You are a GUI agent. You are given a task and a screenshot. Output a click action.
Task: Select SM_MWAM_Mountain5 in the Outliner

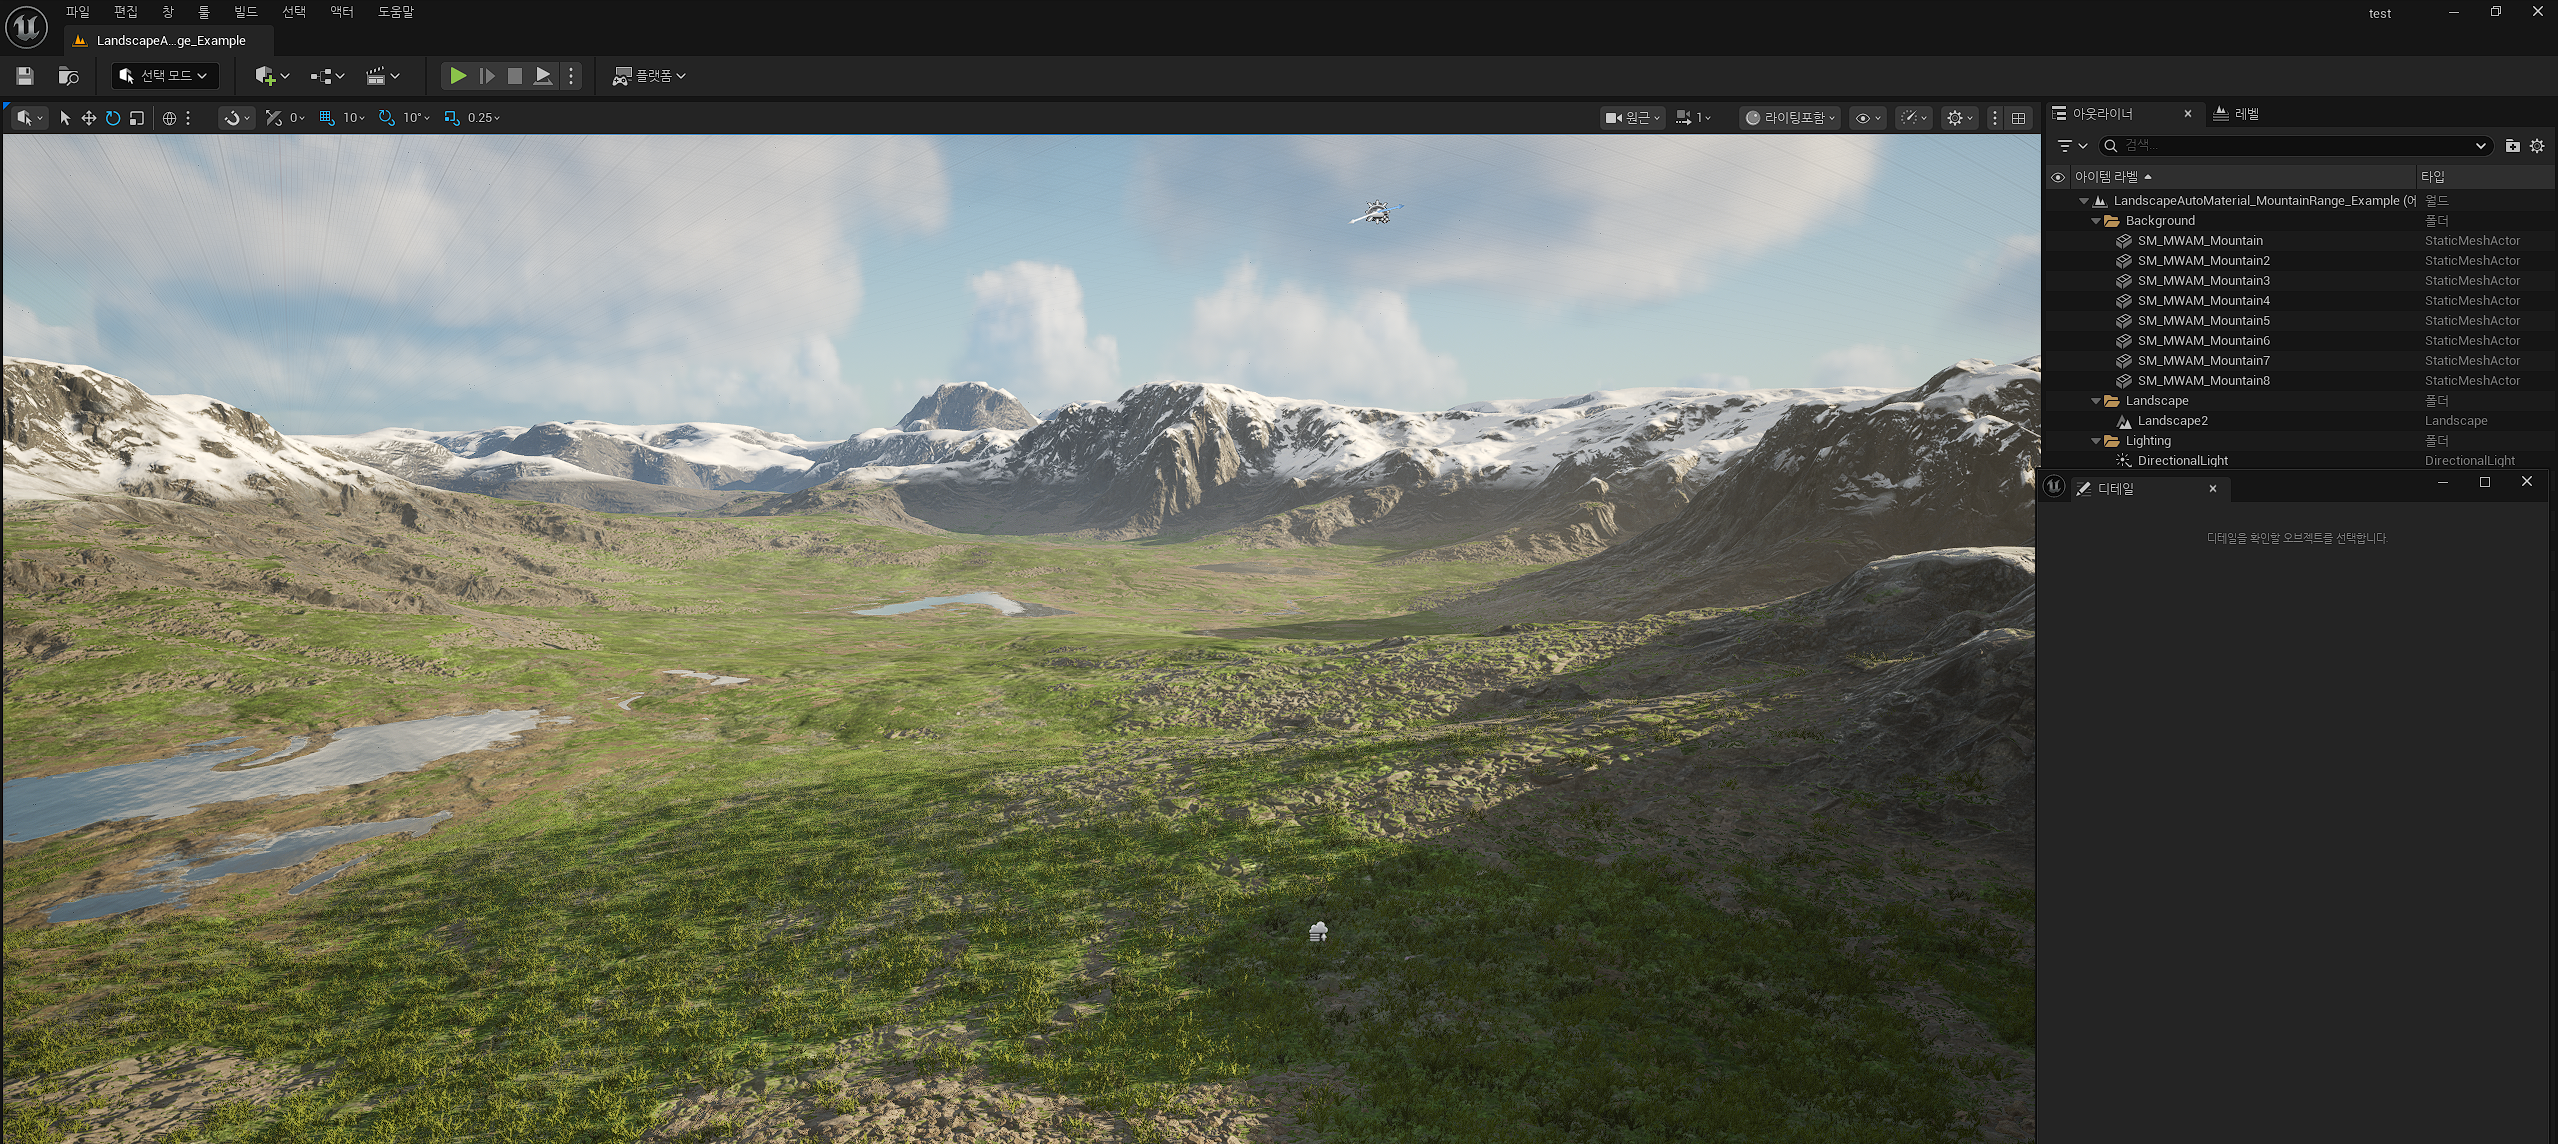(x=2203, y=321)
